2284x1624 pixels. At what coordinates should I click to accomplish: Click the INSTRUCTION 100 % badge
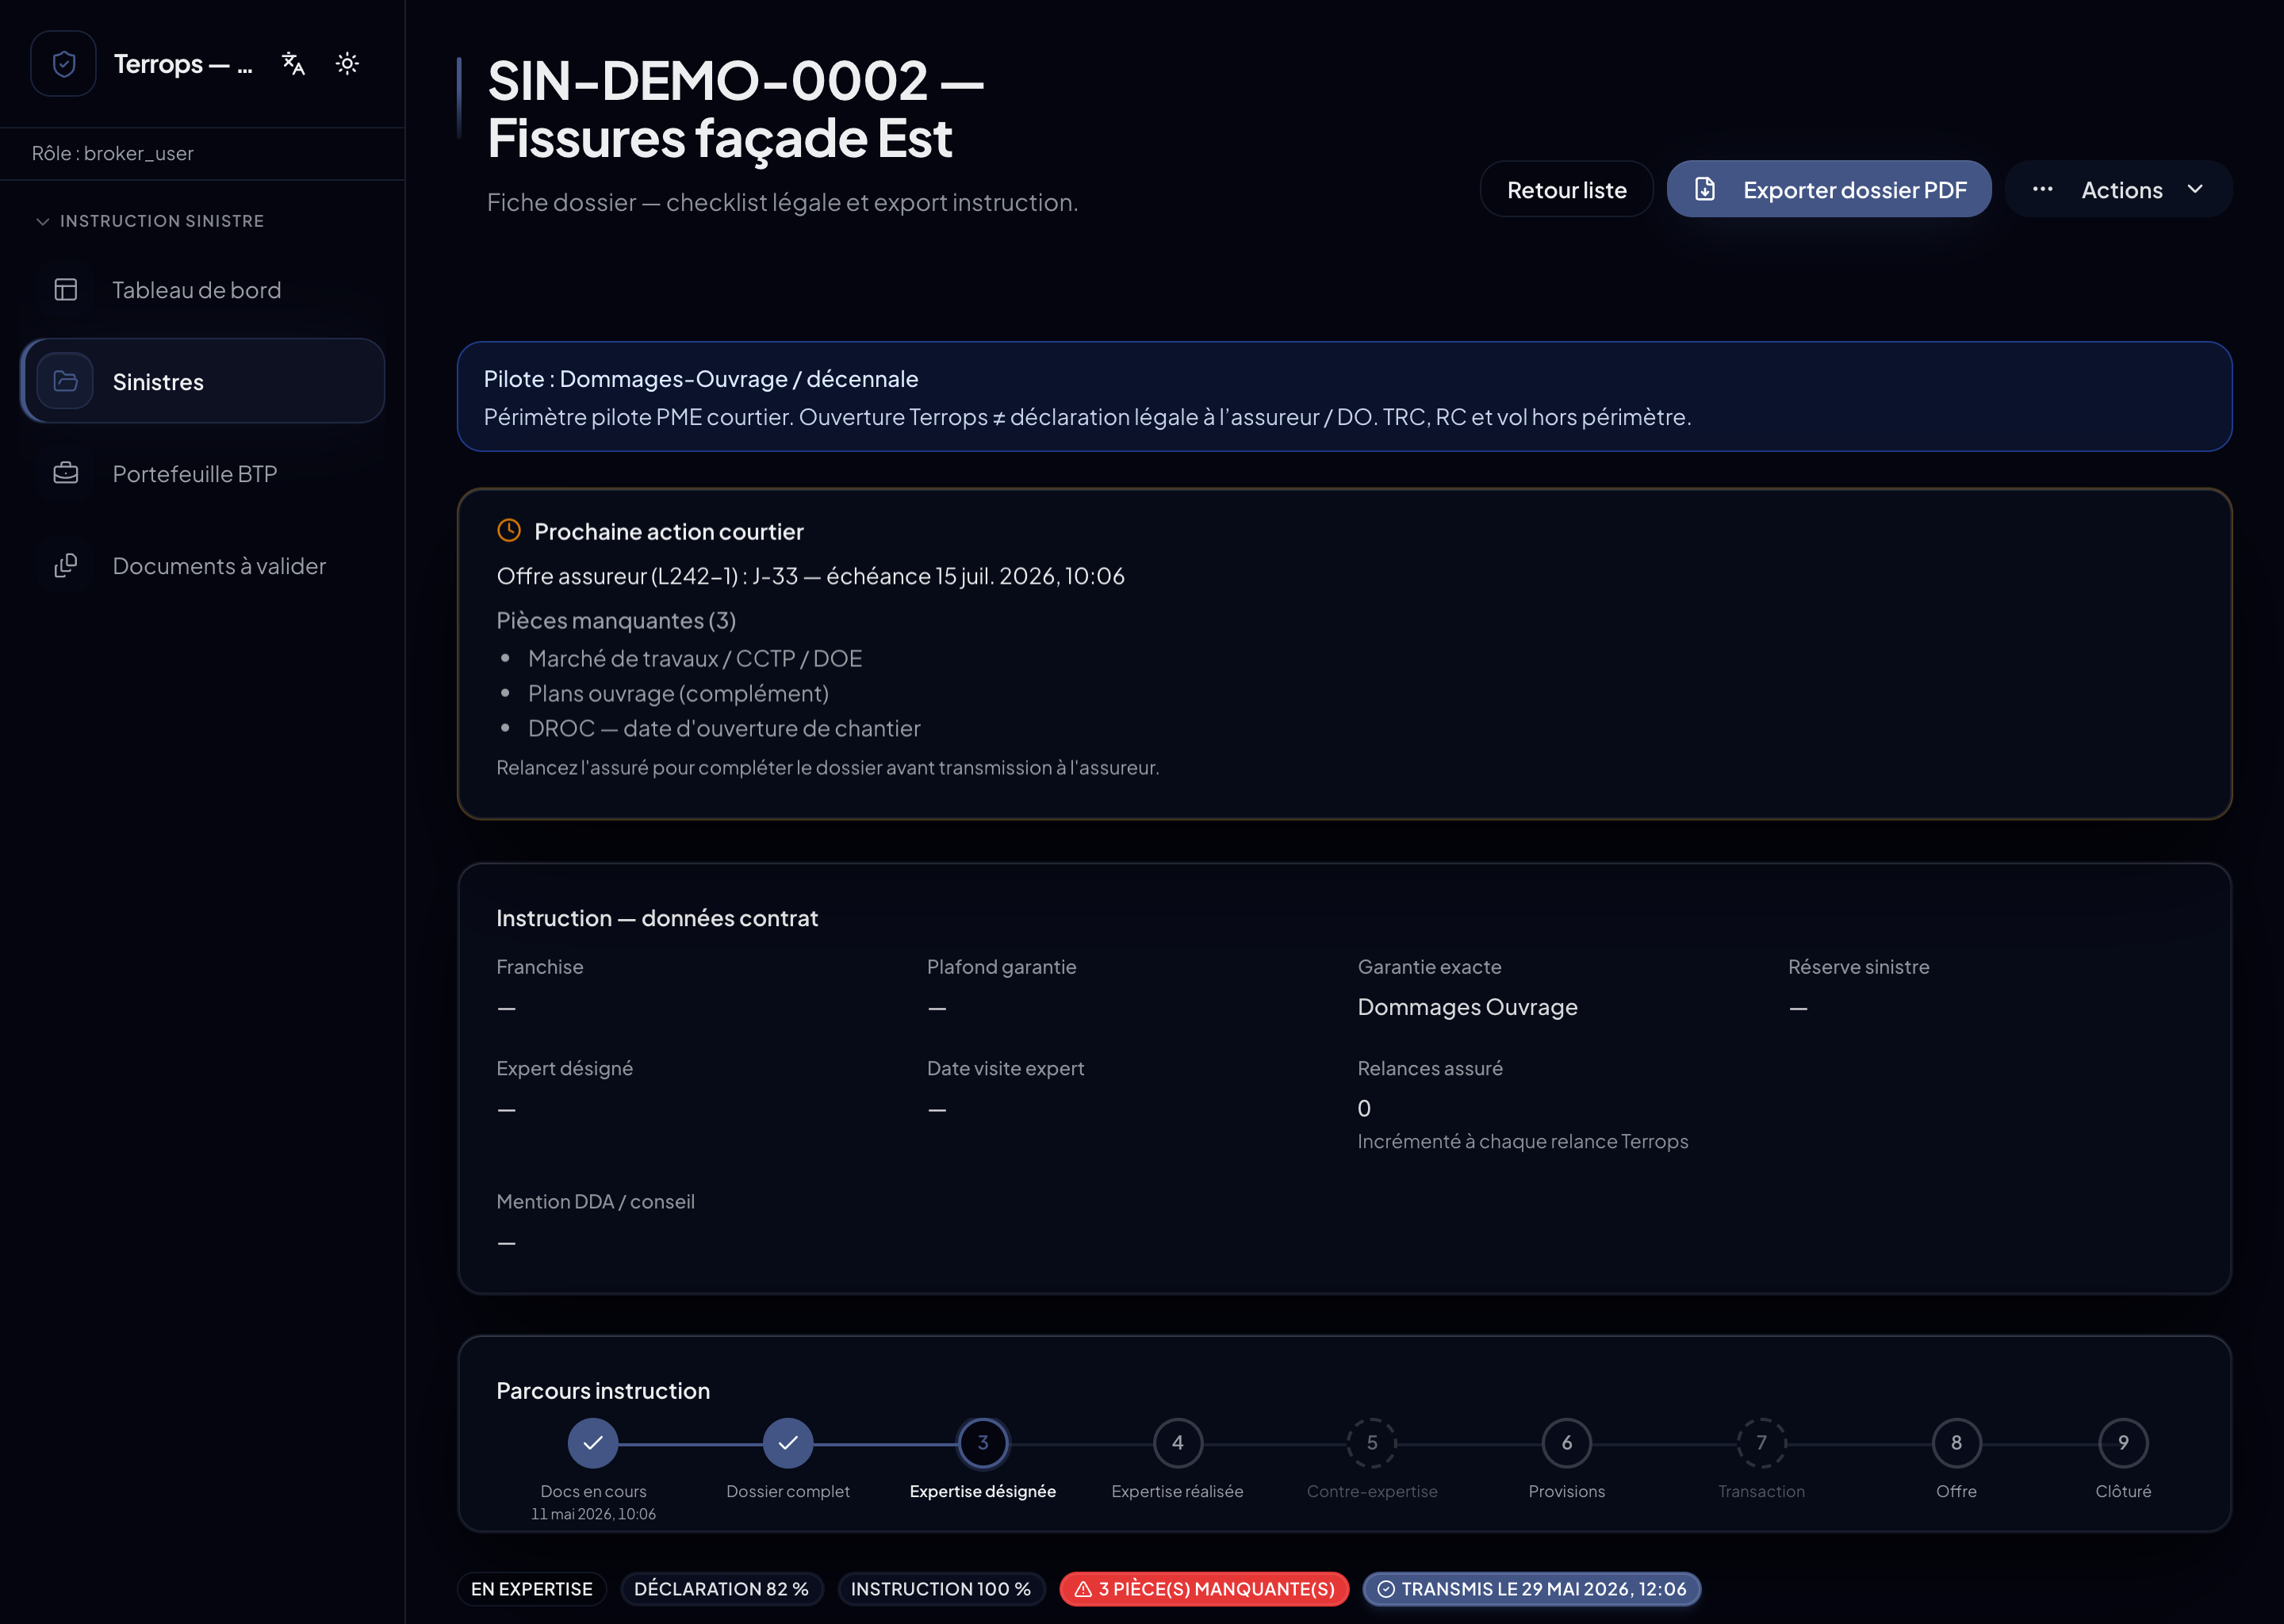[941, 1589]
